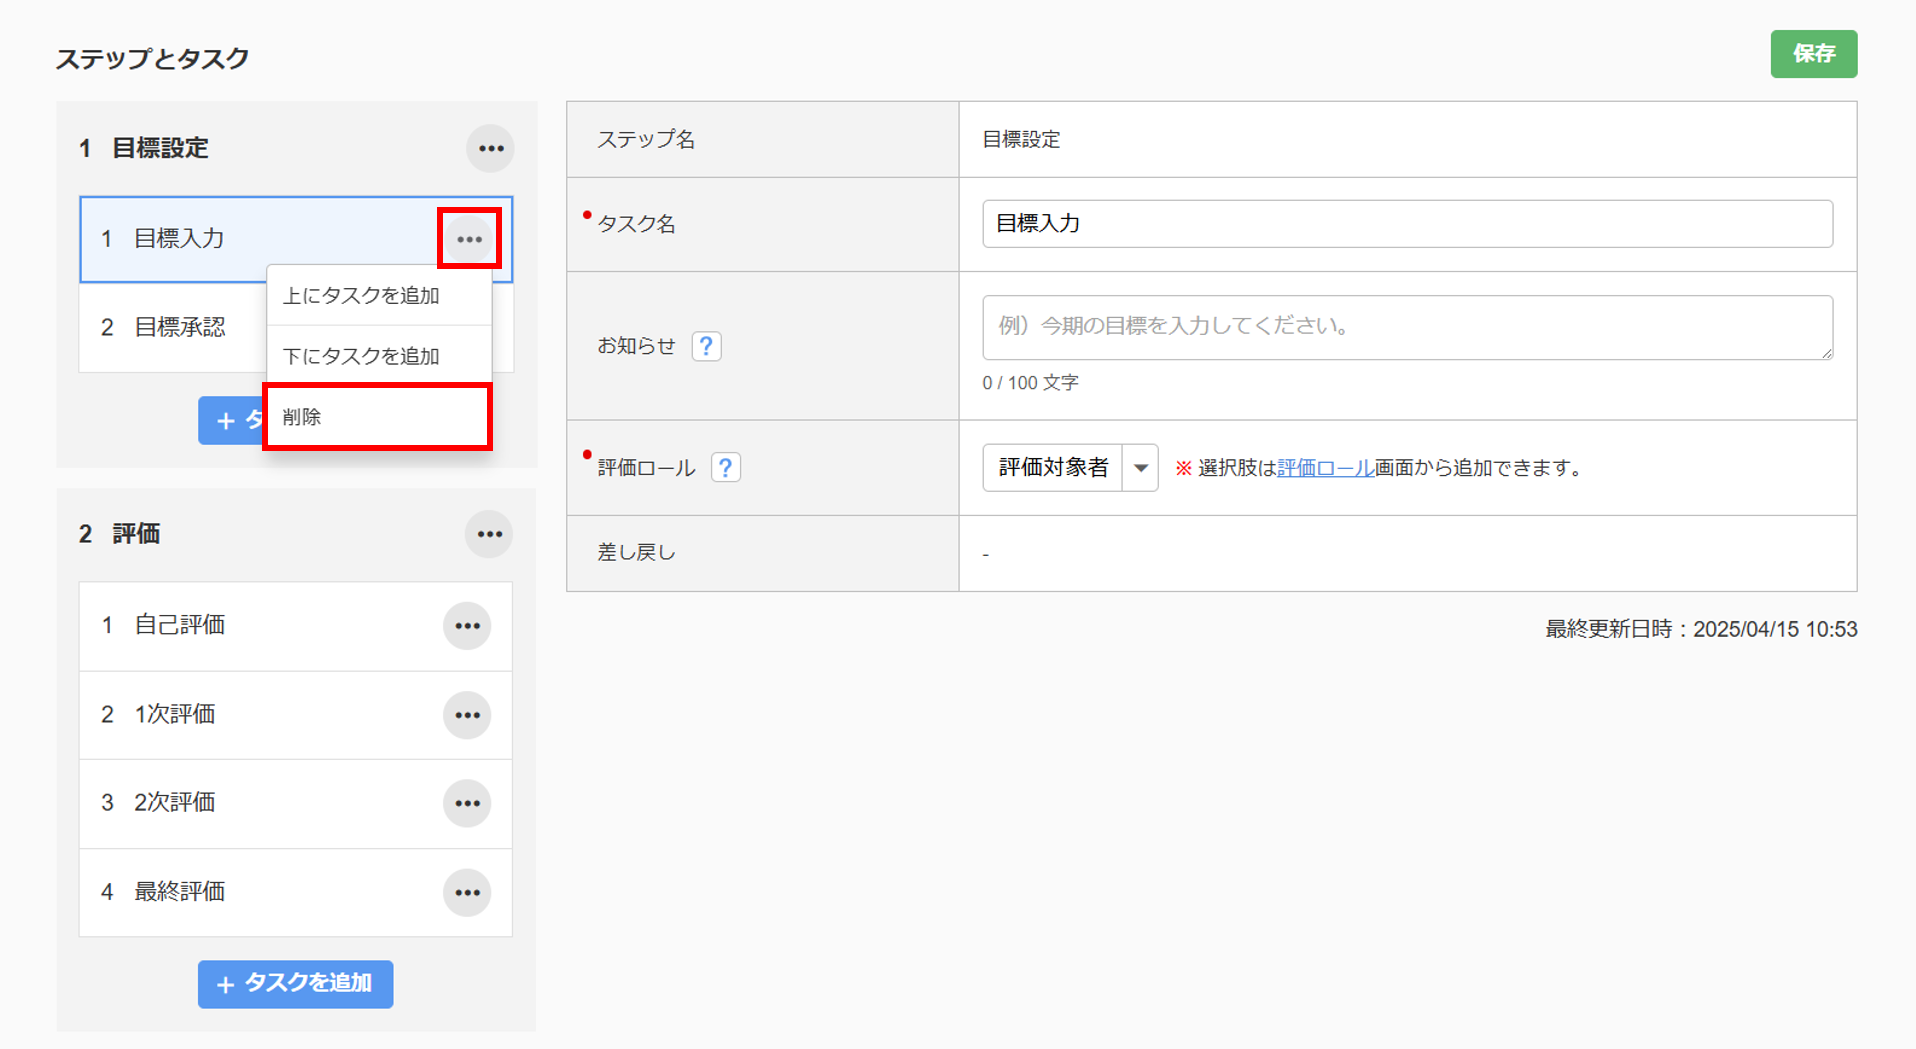
Task: Open the 自己評価 task three-dot menu
Action: pyautogui.click(x=467, y=626)
